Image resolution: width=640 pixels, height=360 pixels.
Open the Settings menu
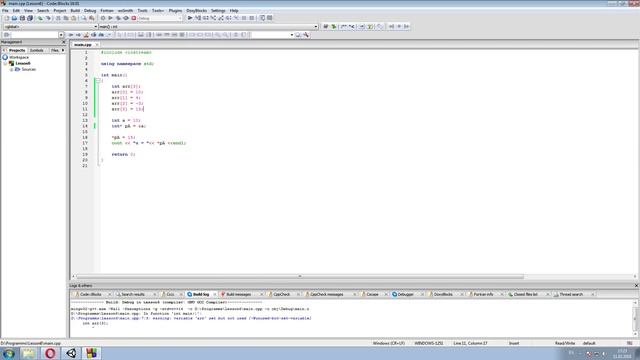218,11
